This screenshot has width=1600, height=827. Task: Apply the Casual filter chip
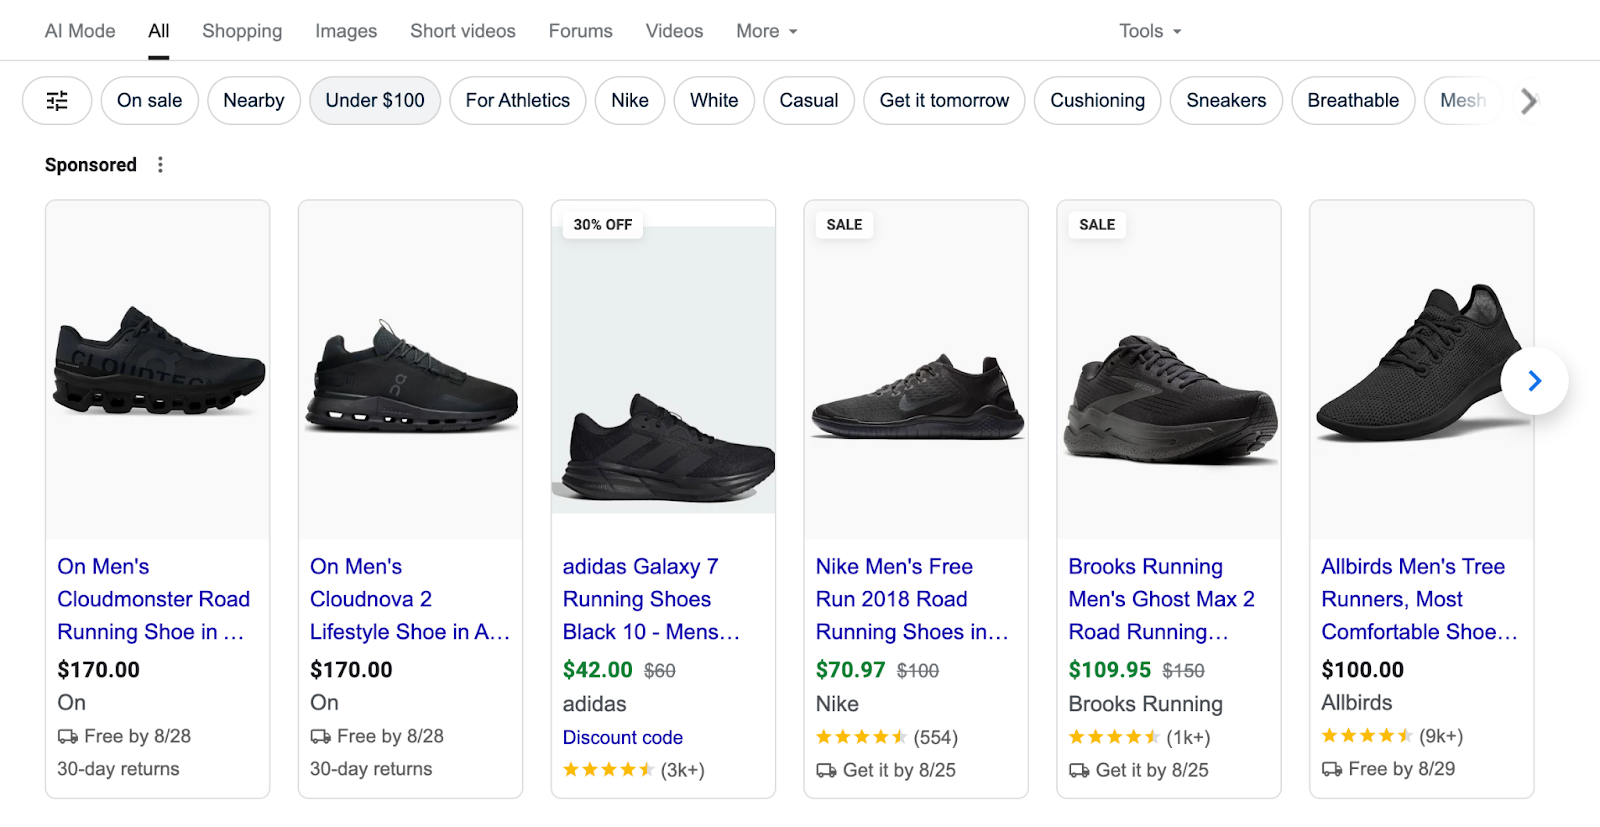tap(809, 101)
